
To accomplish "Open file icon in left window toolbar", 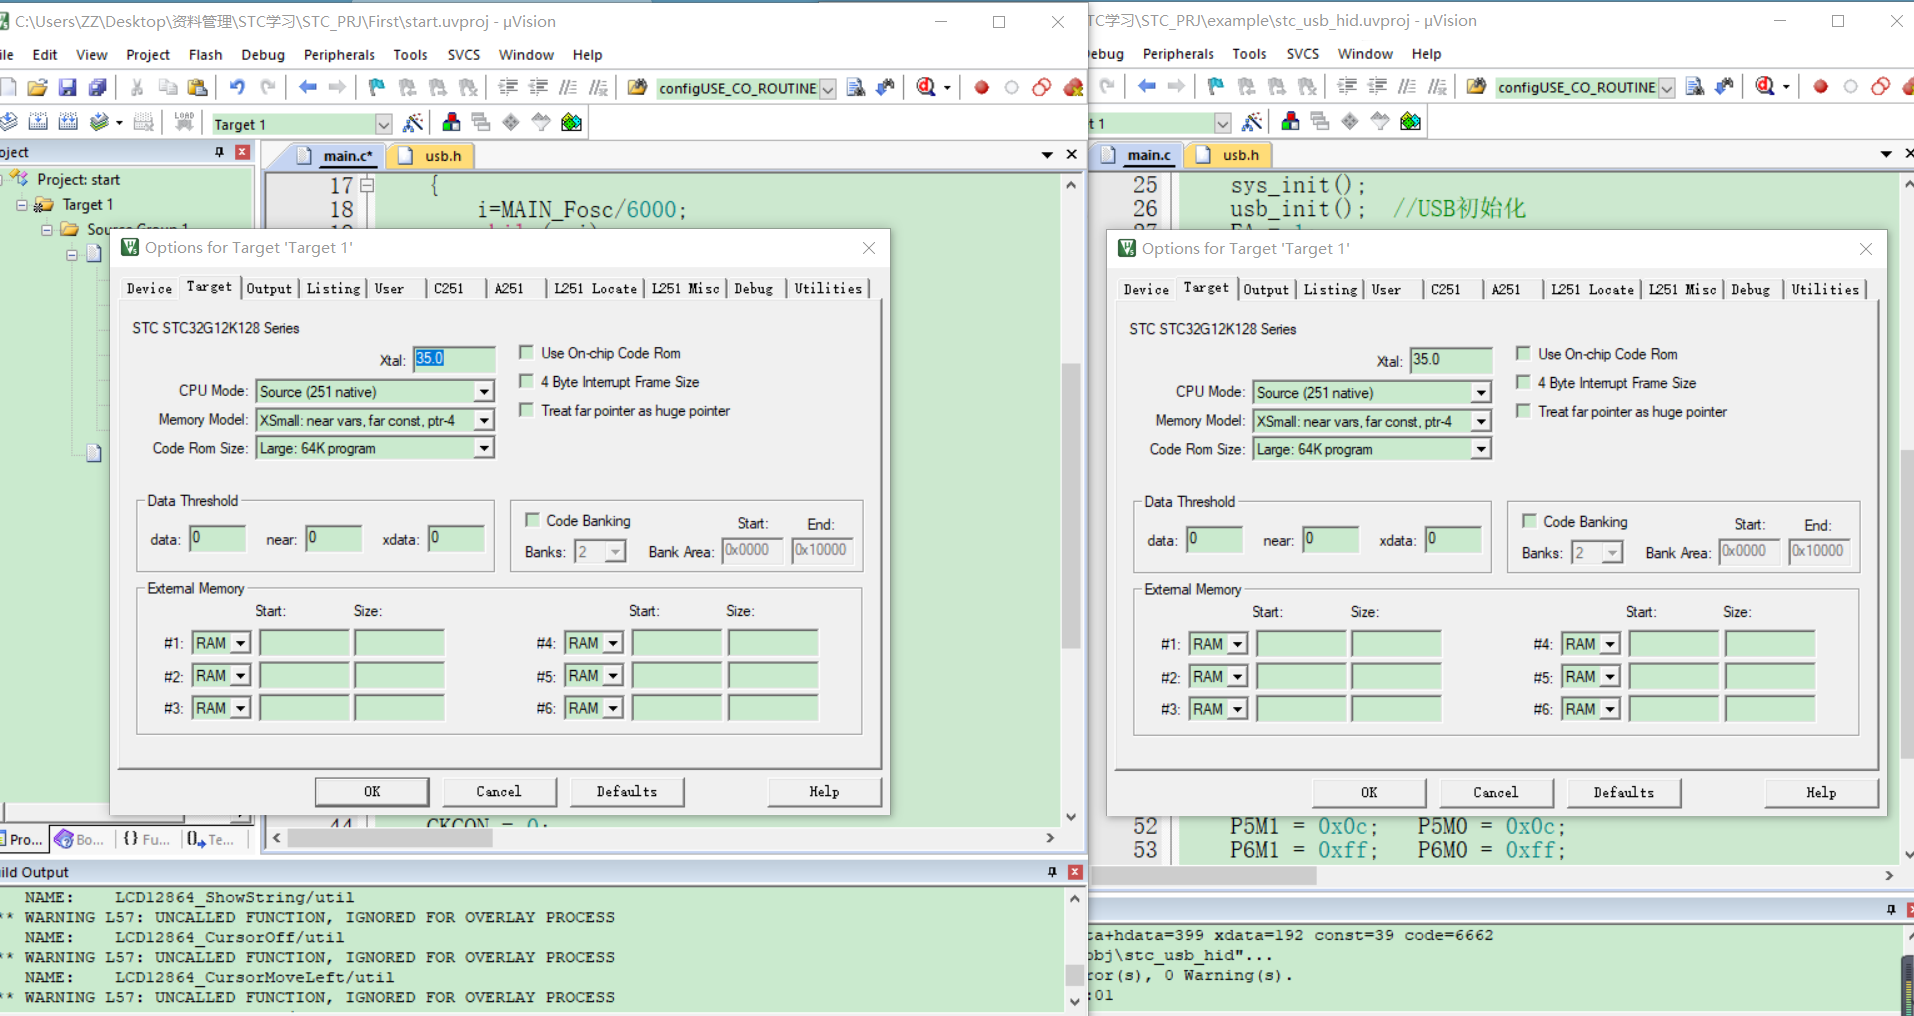I will pos(37,88).
